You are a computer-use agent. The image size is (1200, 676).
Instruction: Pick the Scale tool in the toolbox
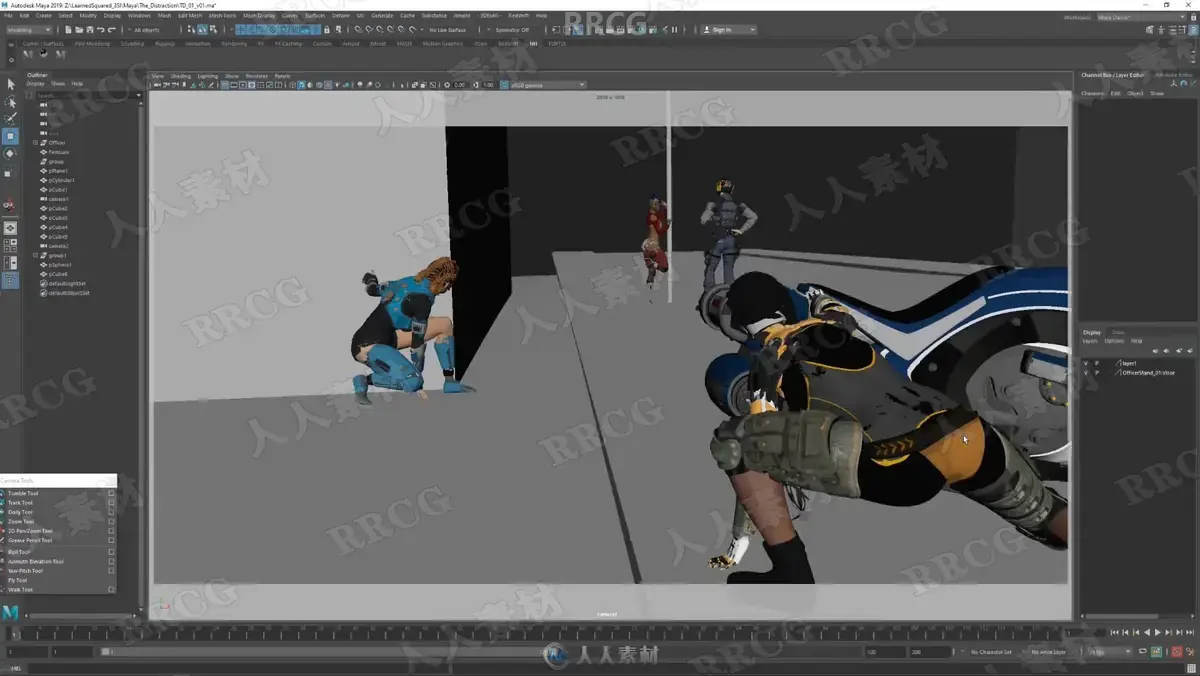10,173
